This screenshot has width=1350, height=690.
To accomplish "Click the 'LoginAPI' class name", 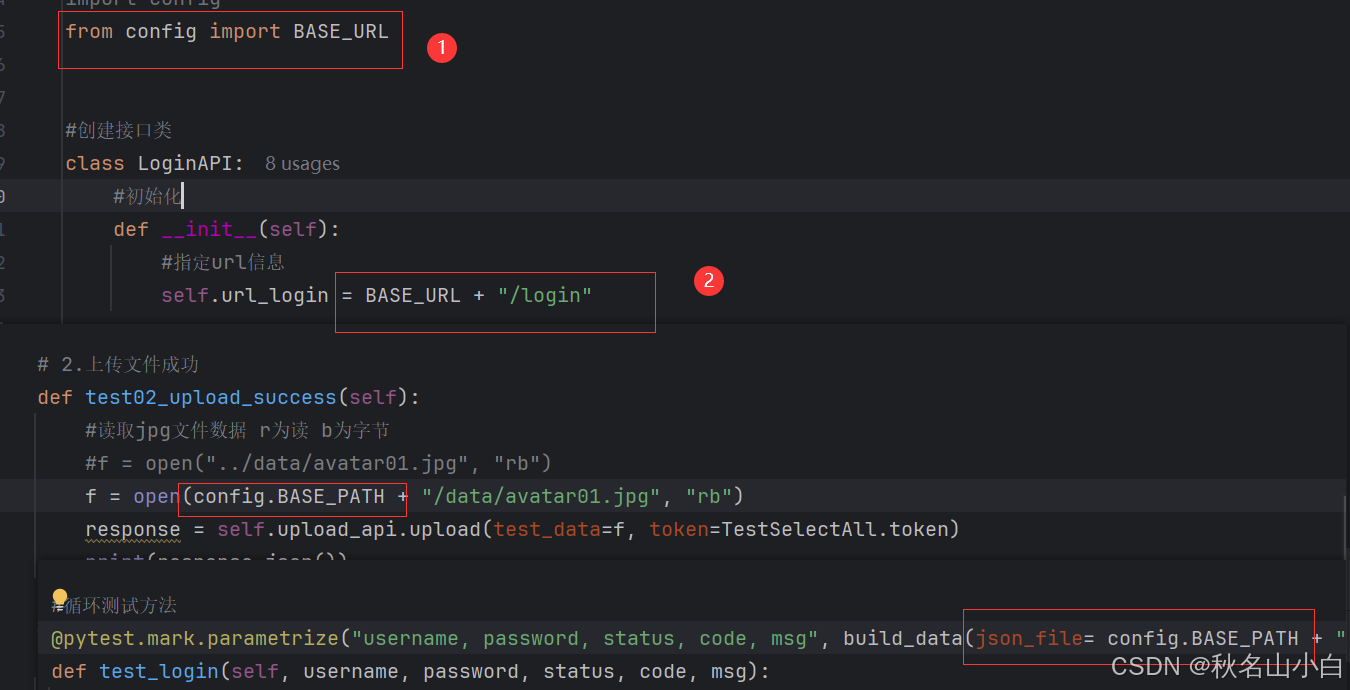I will click(x=184, y=163).
